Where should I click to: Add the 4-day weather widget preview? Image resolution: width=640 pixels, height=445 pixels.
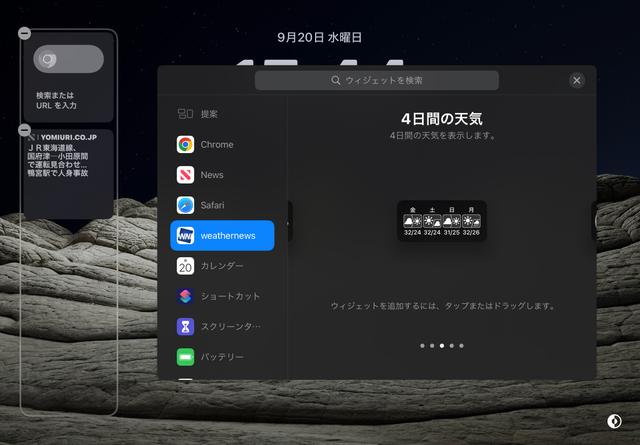pos(442,221)
